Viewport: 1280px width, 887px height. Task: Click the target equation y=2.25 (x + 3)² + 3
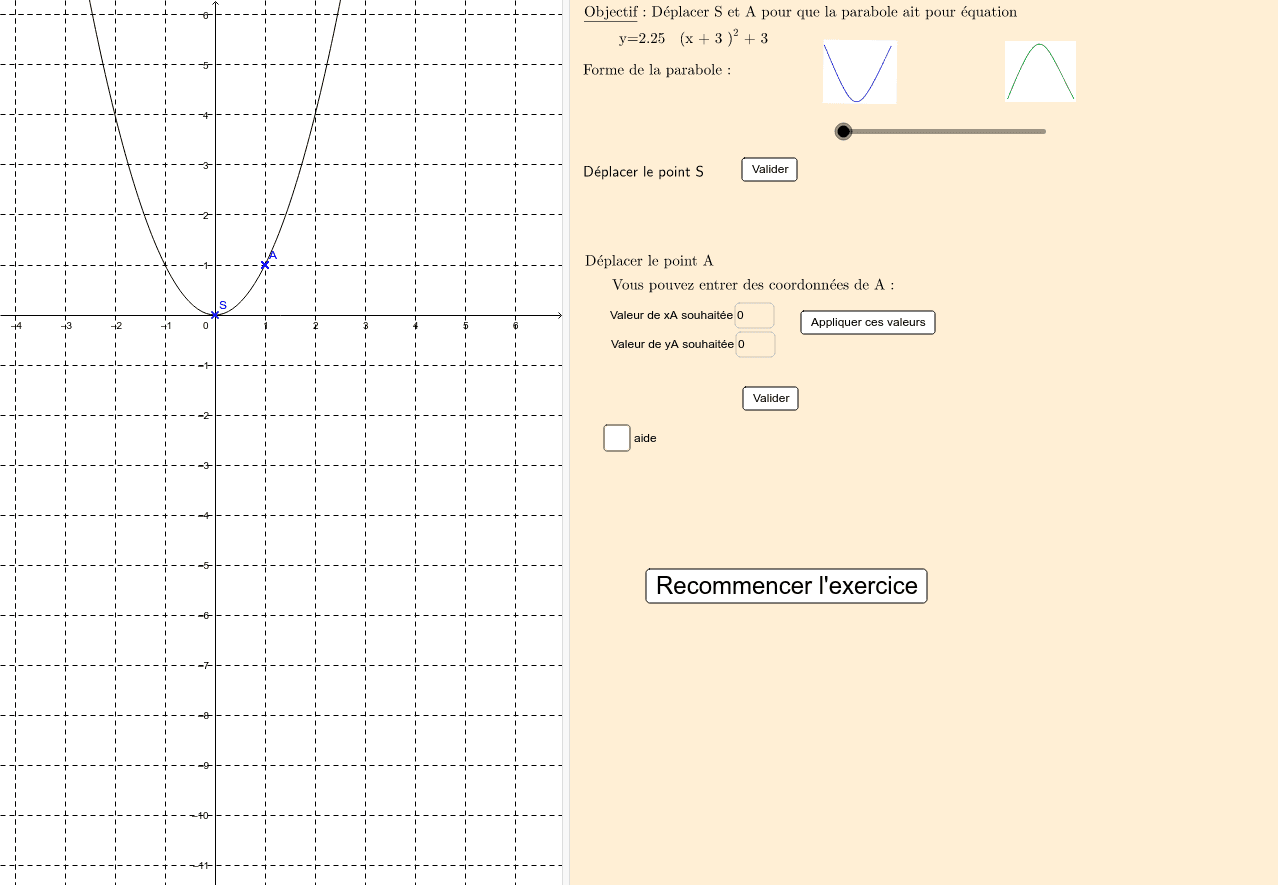pos(693,39)
